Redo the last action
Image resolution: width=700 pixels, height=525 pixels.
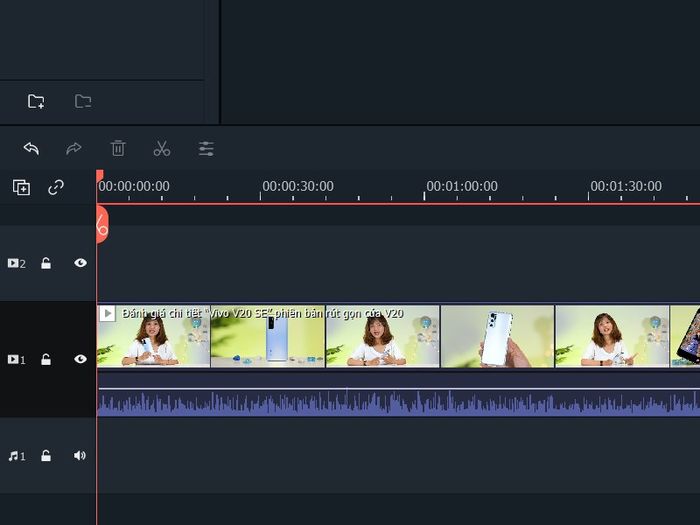[74, 148]
